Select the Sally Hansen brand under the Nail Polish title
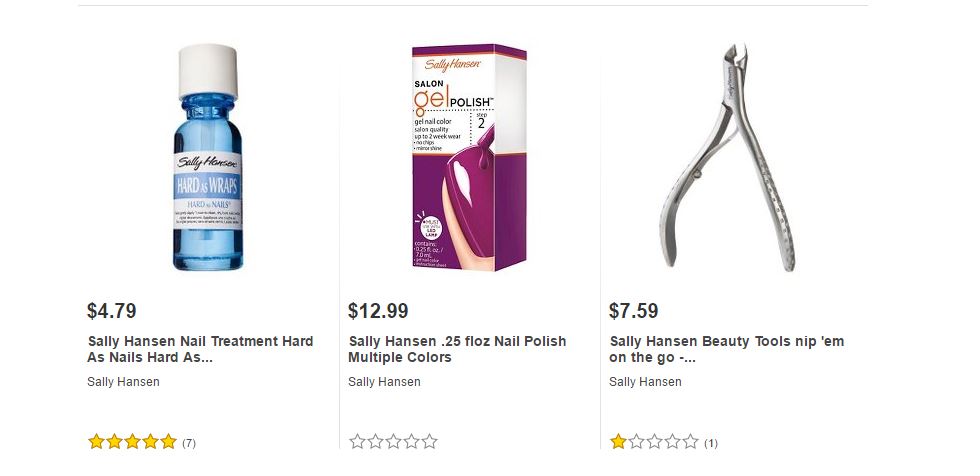The height and width of the screenshot is (476, 980). [x=384, y=382]
